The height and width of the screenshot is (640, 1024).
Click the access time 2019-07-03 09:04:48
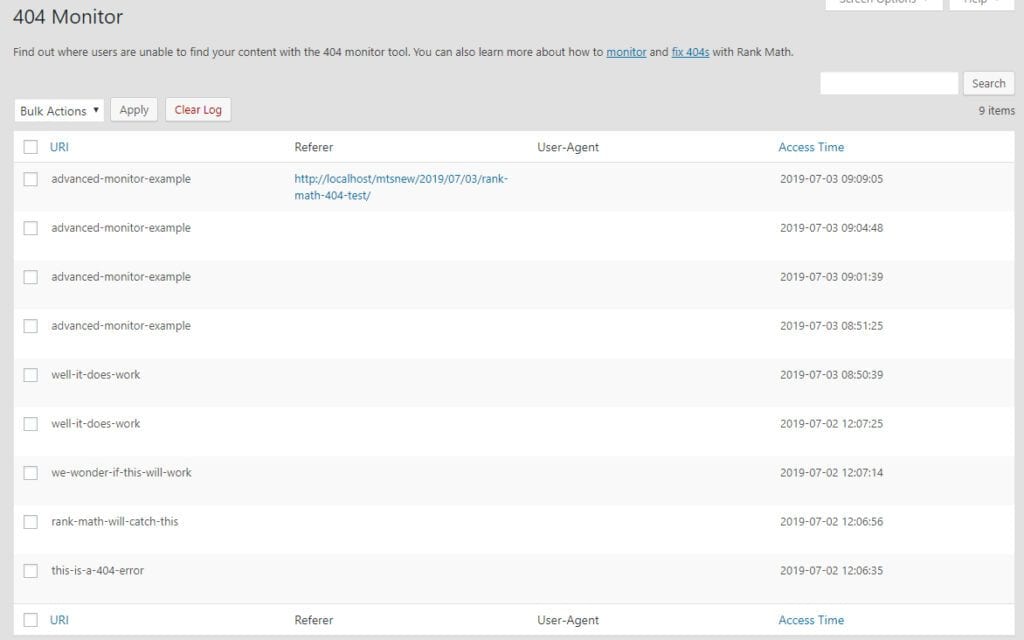831,228
